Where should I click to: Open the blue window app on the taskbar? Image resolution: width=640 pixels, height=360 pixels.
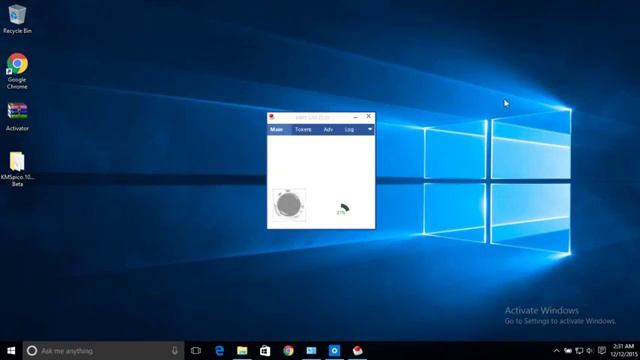coord(311,351)
